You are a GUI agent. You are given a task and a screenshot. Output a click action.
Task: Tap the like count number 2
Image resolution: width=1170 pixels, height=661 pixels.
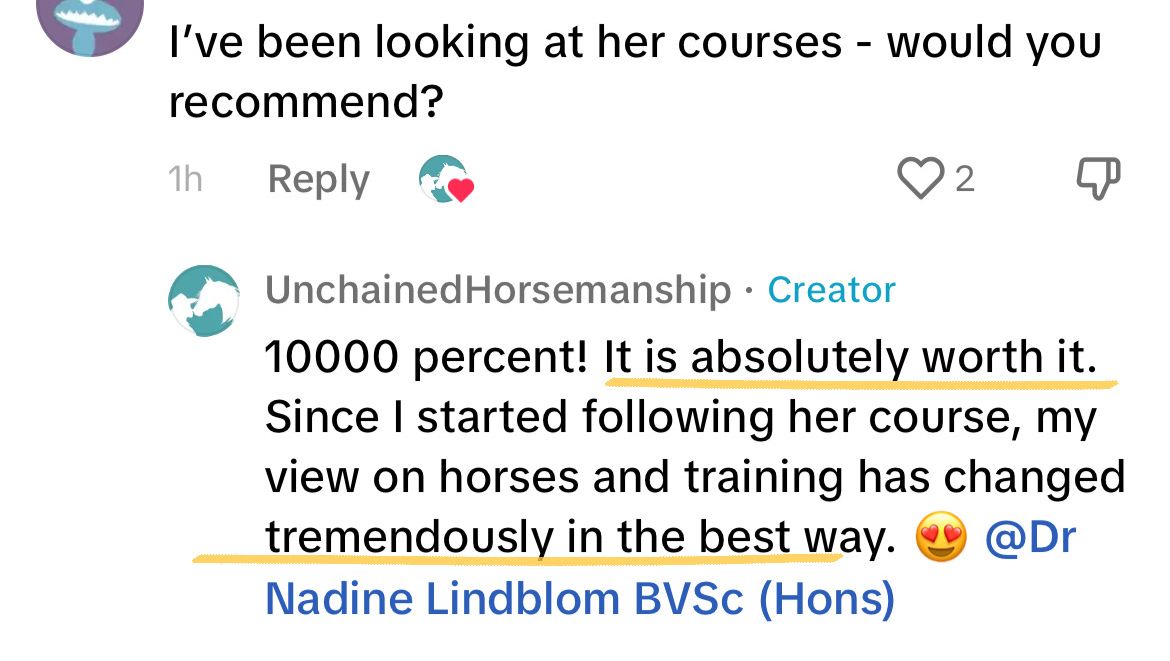pos(964,180)
